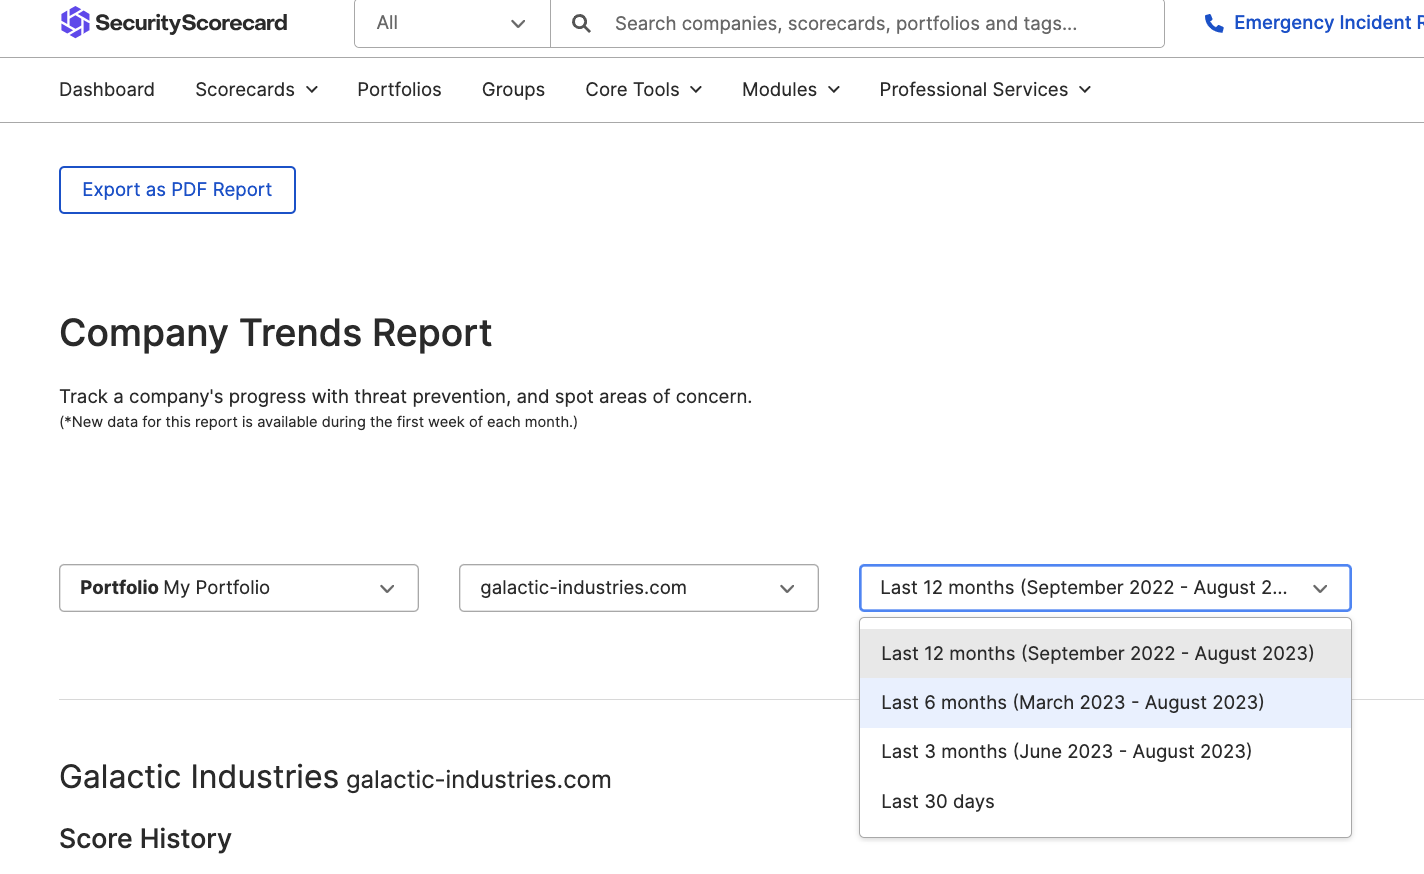
Task: Open the All search filter dropdown
Action: tap(452, 23)
